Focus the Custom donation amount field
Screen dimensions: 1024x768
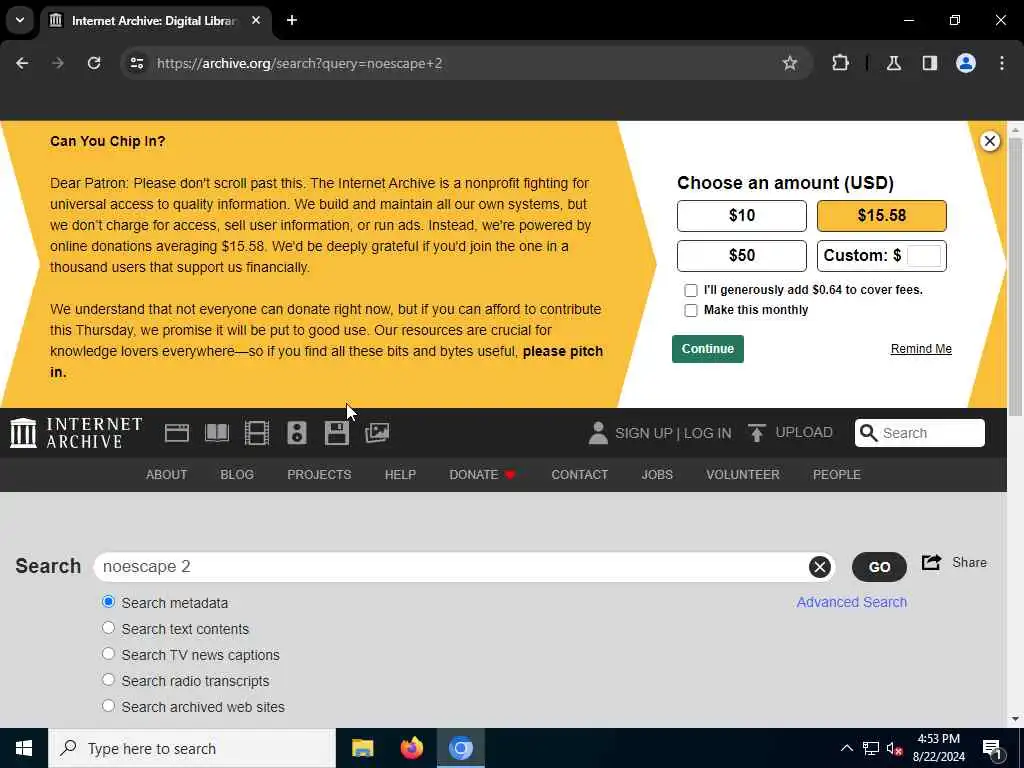(923, 255)
